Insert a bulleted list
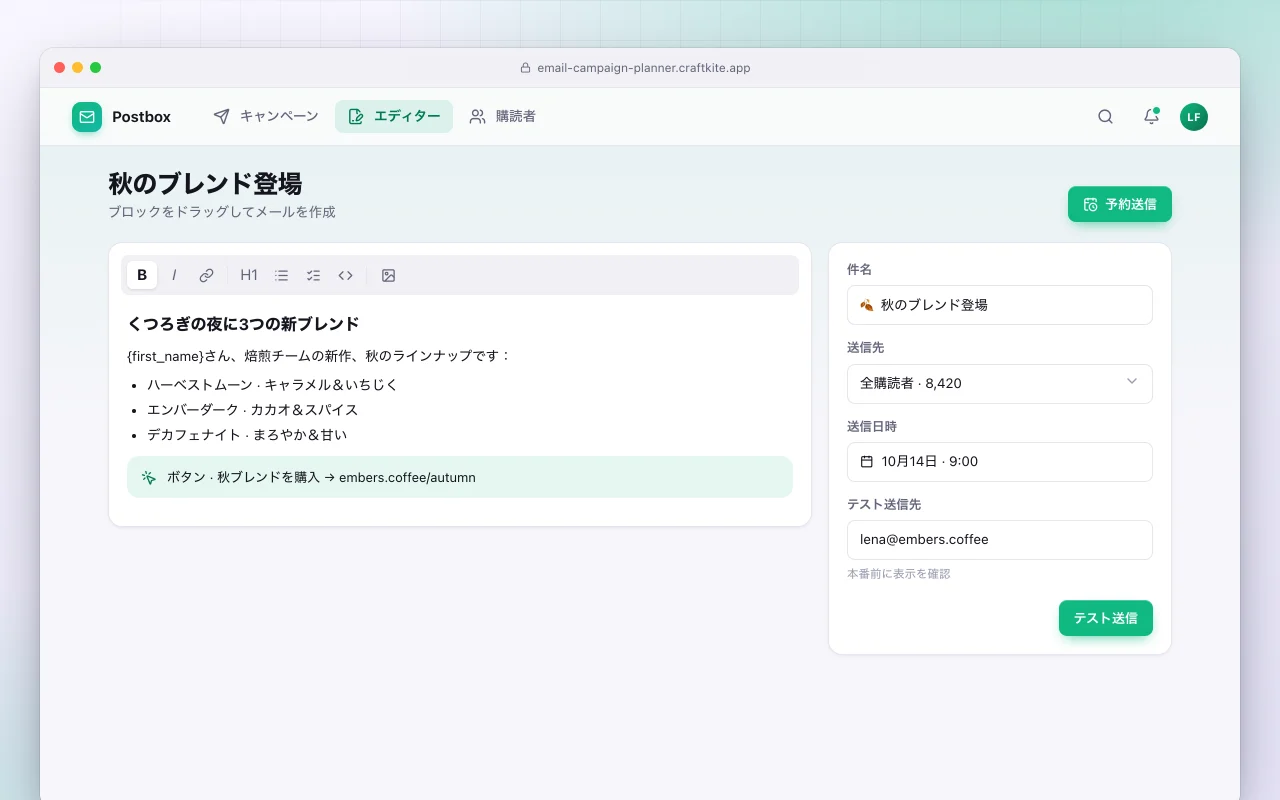 281,275
